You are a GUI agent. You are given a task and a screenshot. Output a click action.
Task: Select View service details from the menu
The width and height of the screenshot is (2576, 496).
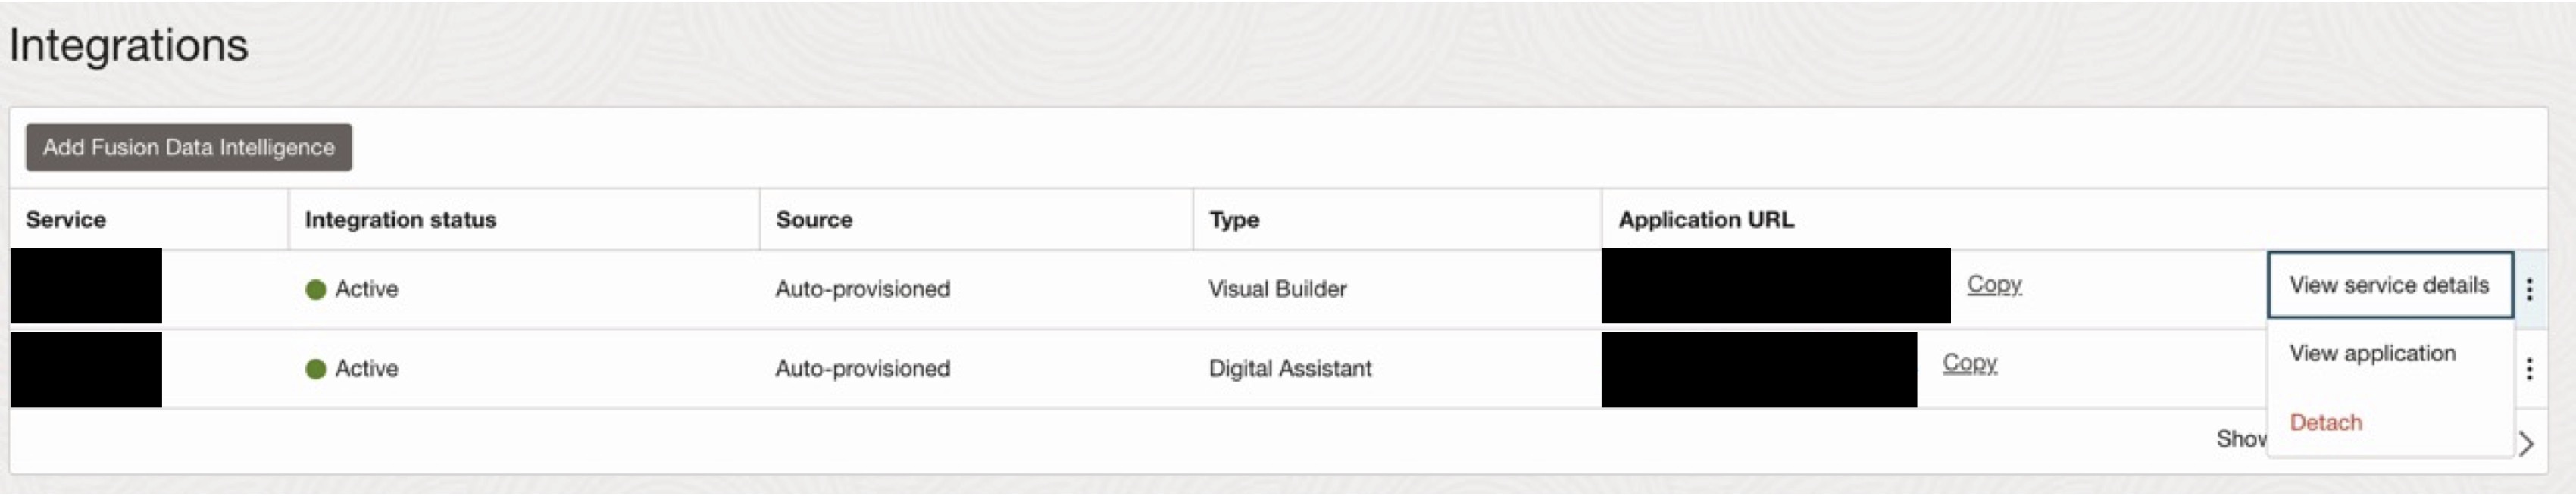coord(2390,284)
